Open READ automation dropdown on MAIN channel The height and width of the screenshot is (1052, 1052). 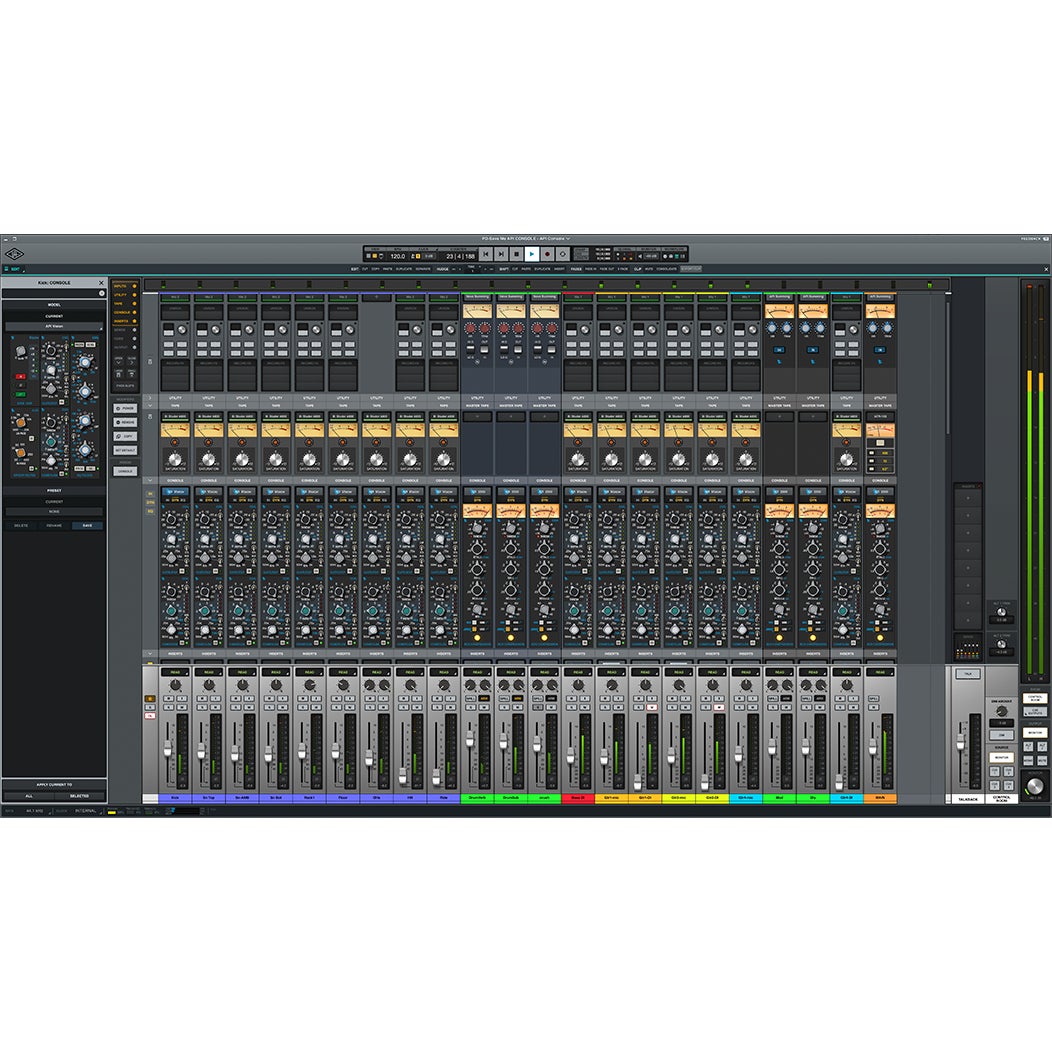880,672
